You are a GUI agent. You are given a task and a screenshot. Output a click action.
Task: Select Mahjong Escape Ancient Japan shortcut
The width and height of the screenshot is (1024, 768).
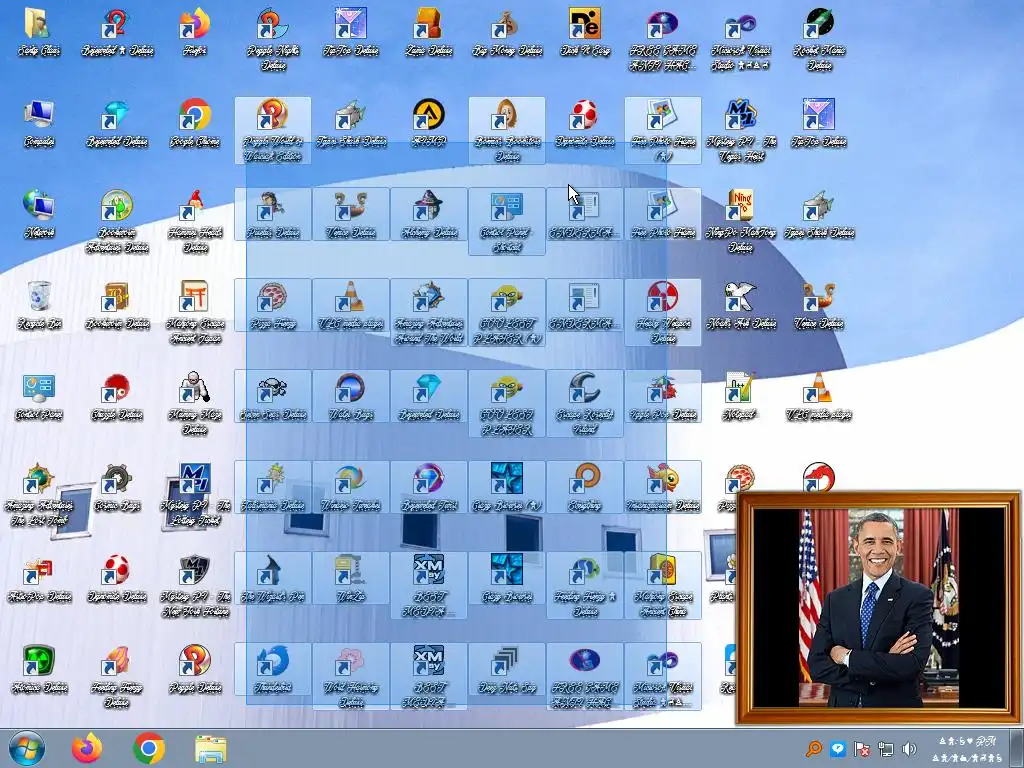(x=195, y=312)
